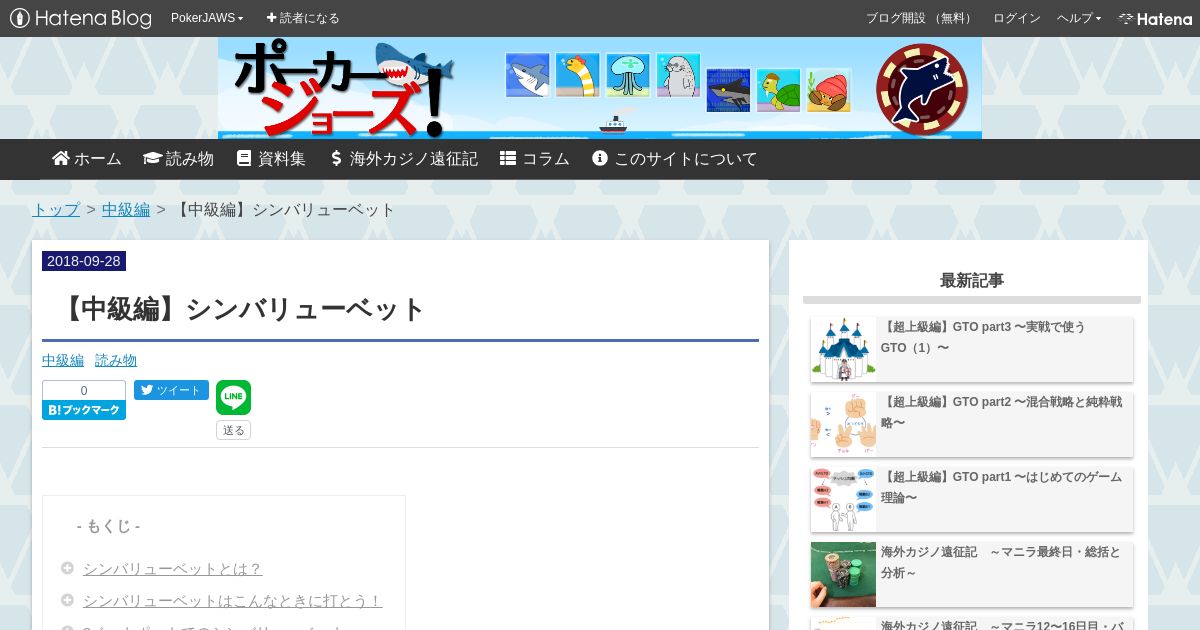Open the PokerJAWS dropdown menu
The height and width of the screenshot is (630, 1200).
click(207, 18)
